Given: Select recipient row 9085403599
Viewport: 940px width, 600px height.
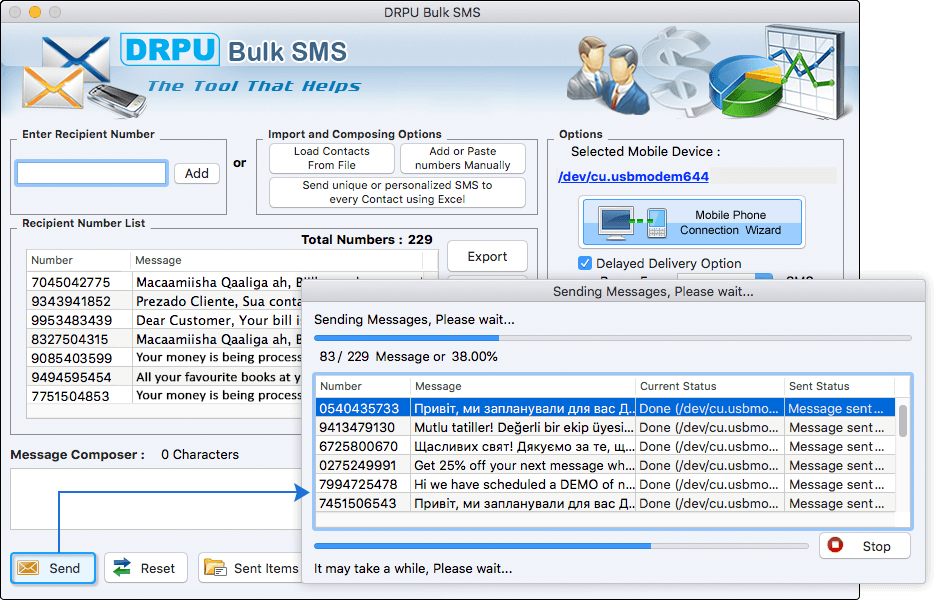Looking at the screenshot, I should [164, 358].
